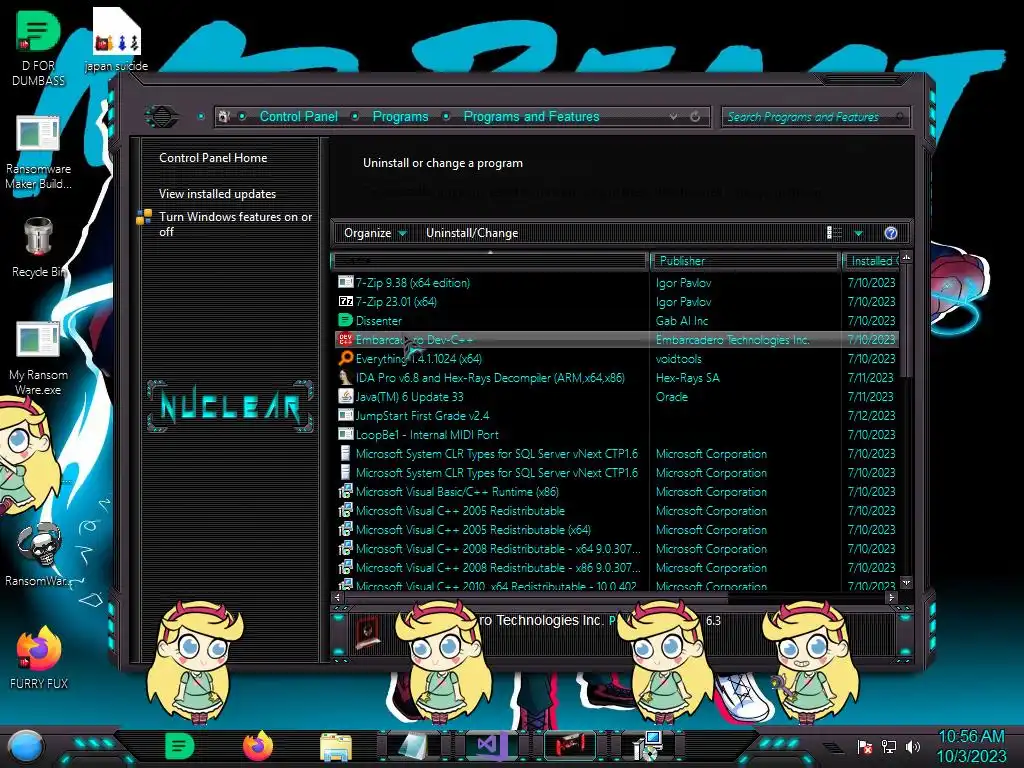Select the japan suicide desktop file
Screen dimensions: 1024x768
[116, 40]
